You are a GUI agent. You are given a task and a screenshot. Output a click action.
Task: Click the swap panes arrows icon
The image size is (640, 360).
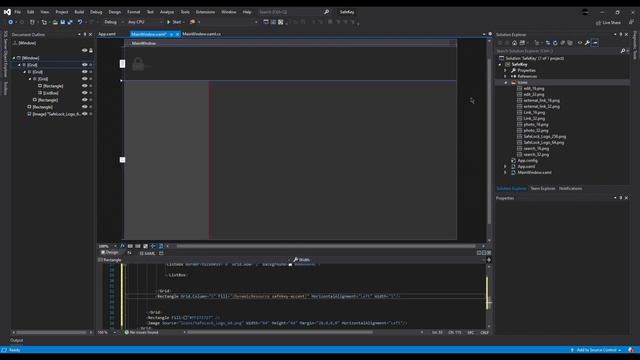click(129, 253)
